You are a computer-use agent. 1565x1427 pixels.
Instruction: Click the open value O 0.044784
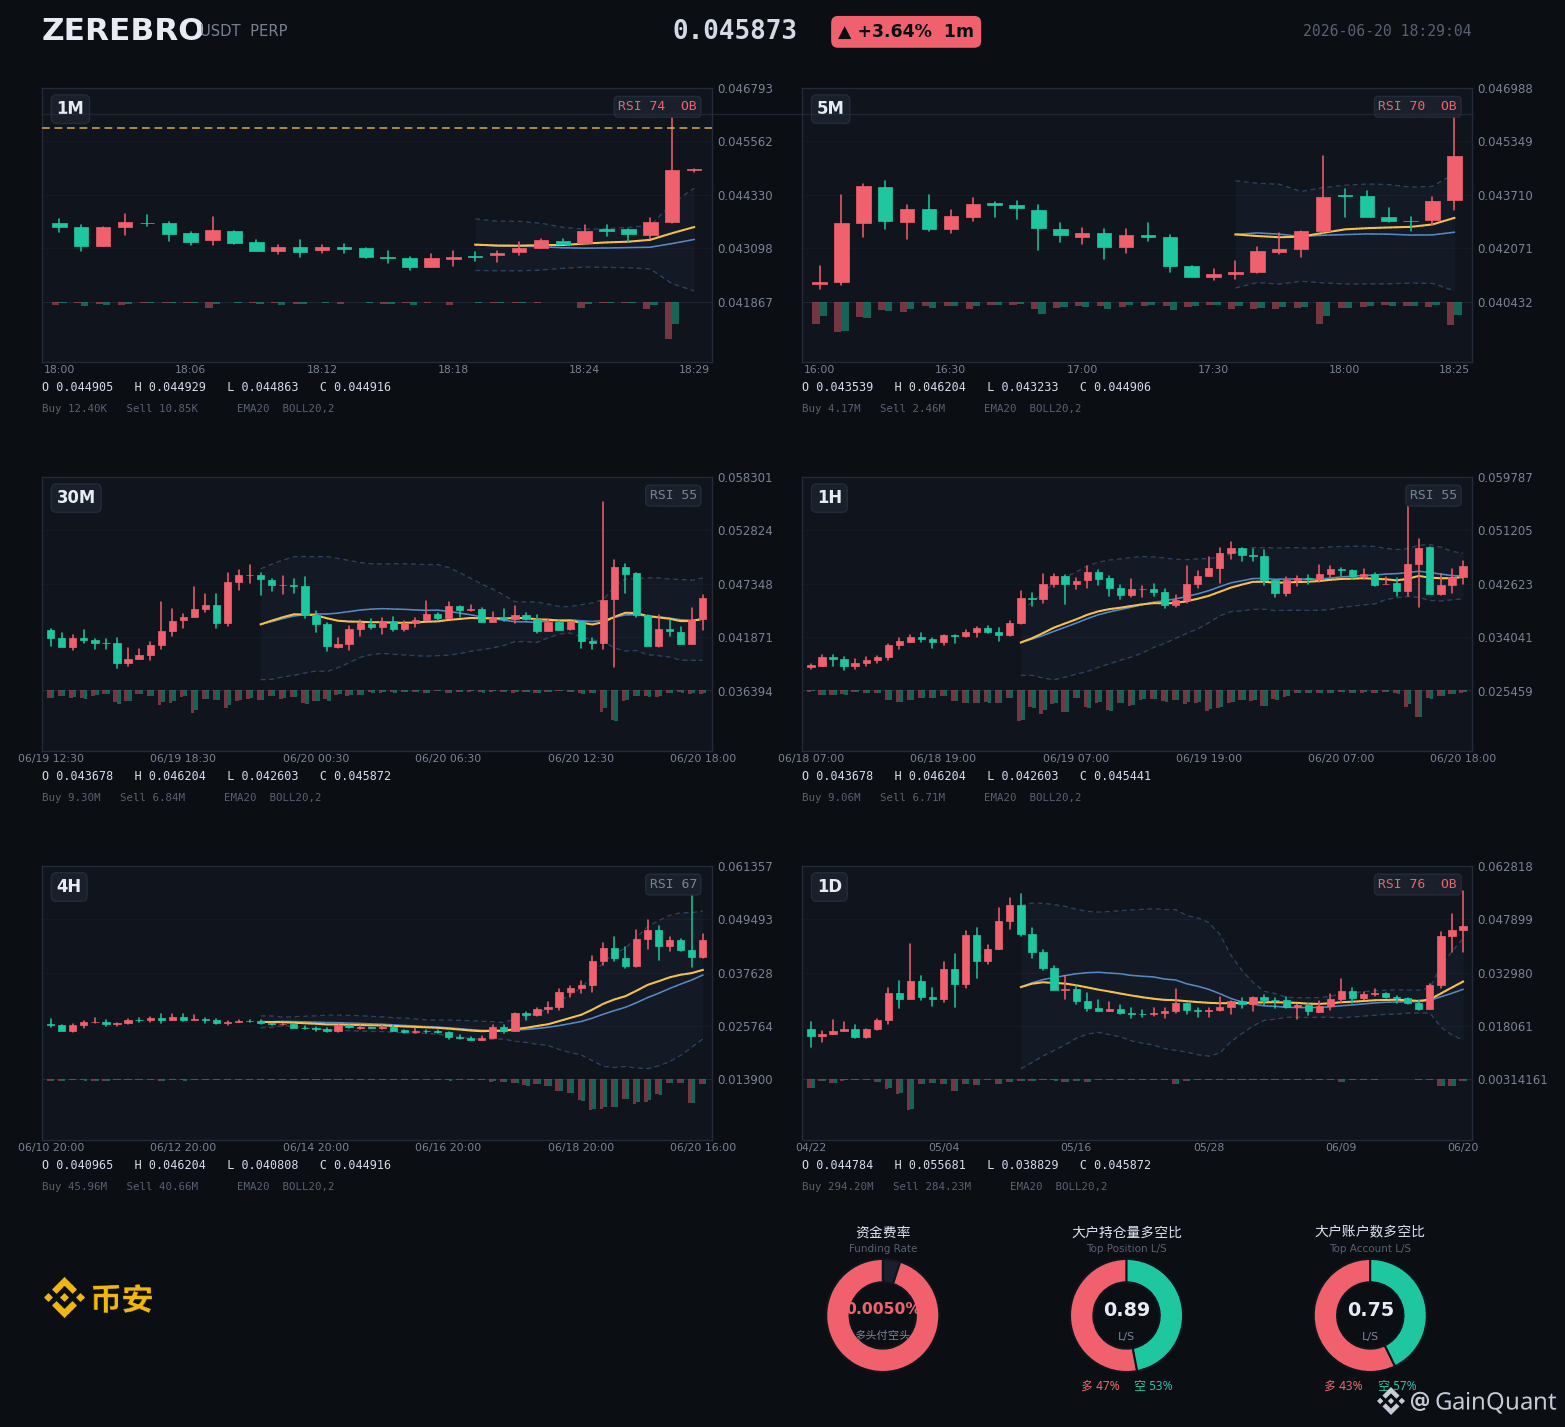coord(838,1165)
